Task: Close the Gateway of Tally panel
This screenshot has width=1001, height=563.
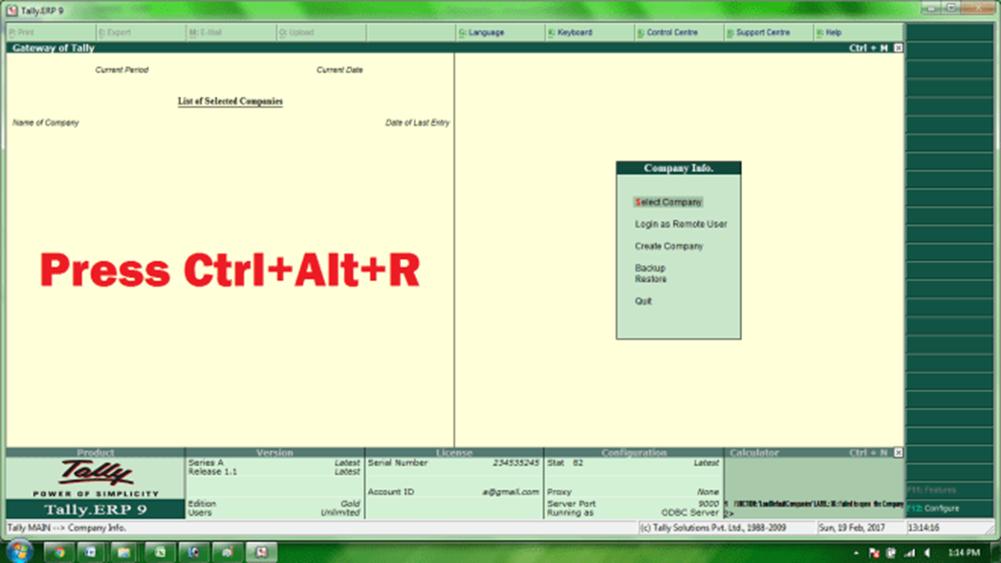Action: (x=898, y=48)
